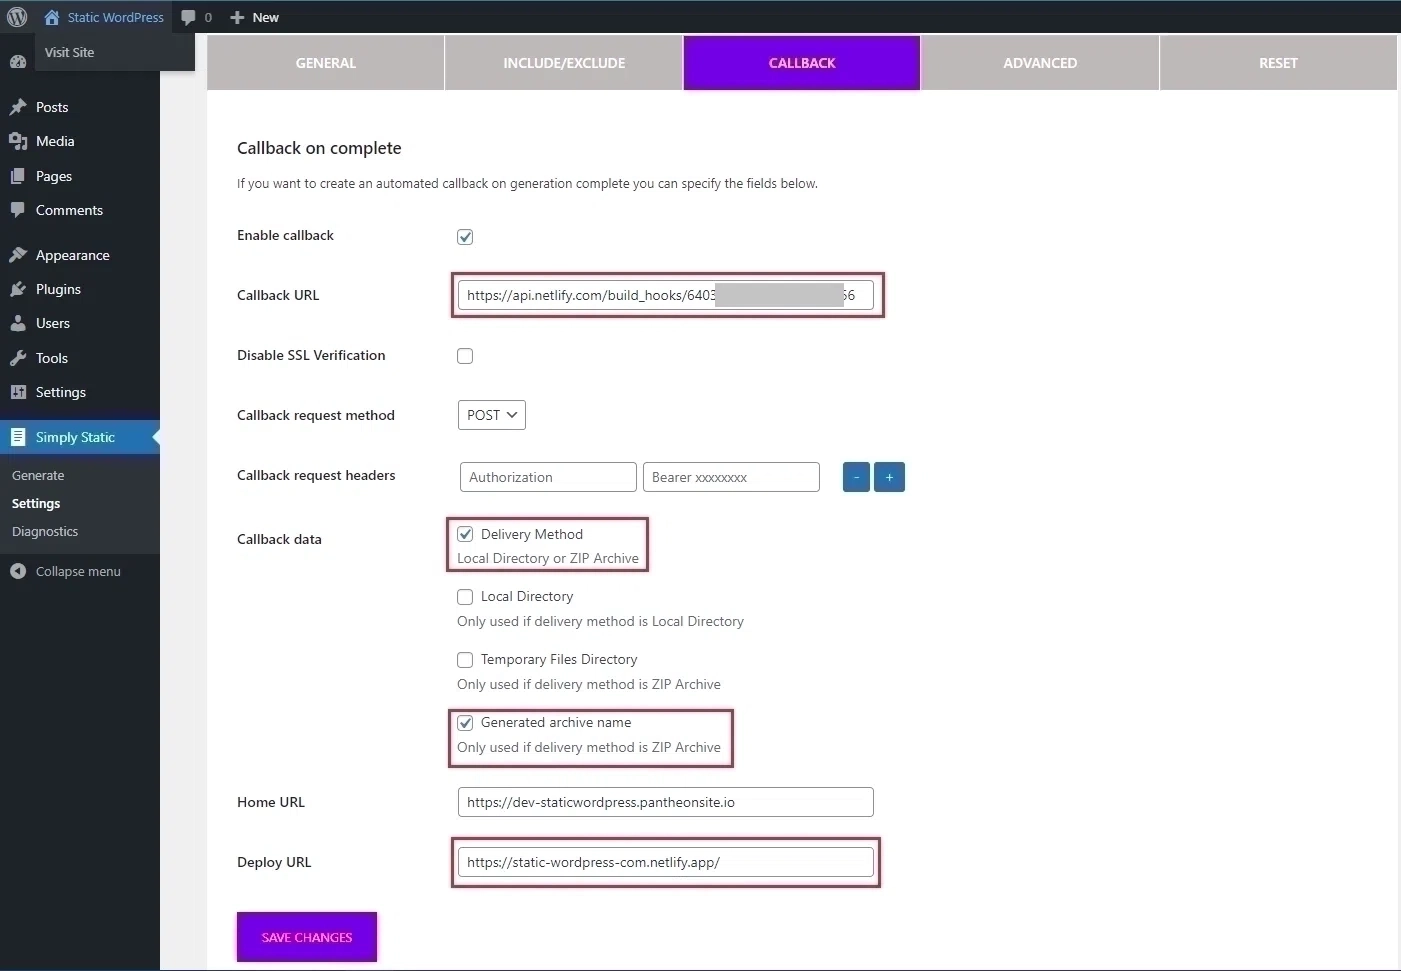
Task: Open the Media library
Action: pos(53,141)
